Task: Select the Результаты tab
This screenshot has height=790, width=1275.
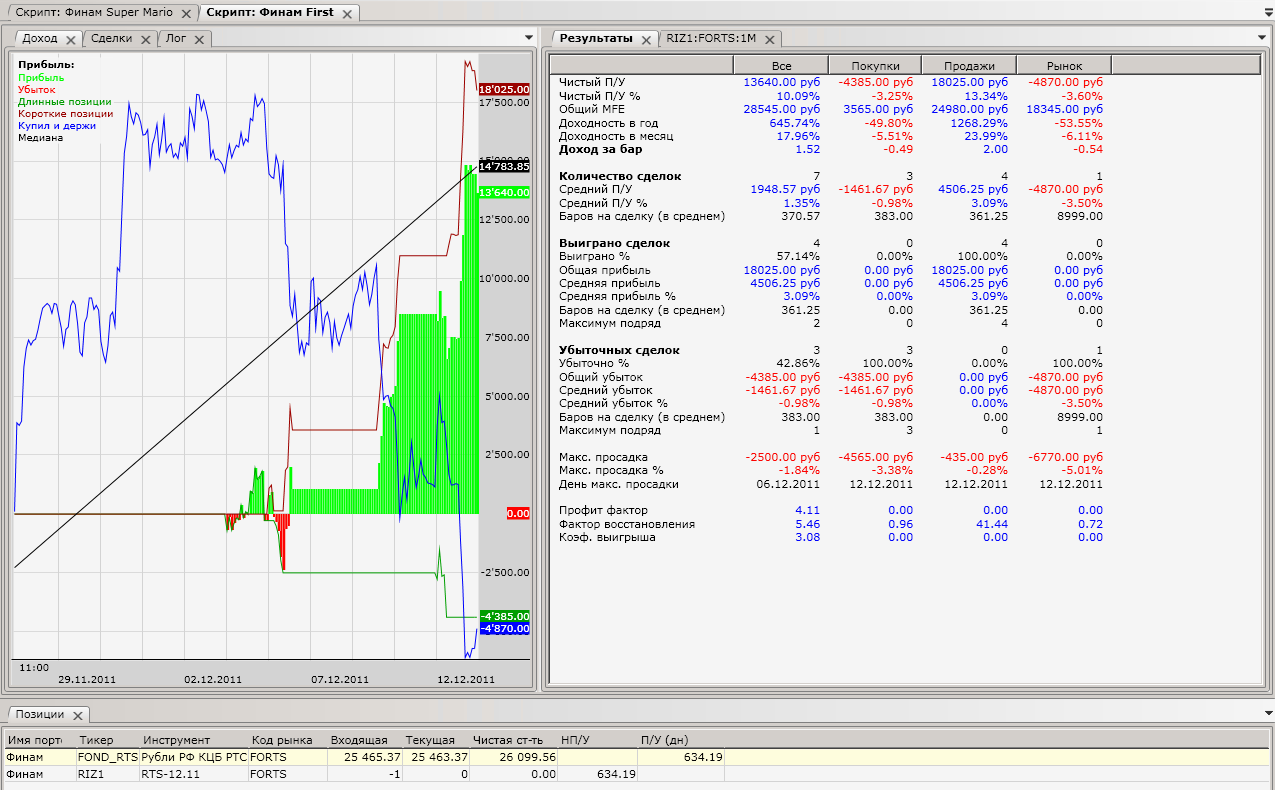Action: click(596, 38)
